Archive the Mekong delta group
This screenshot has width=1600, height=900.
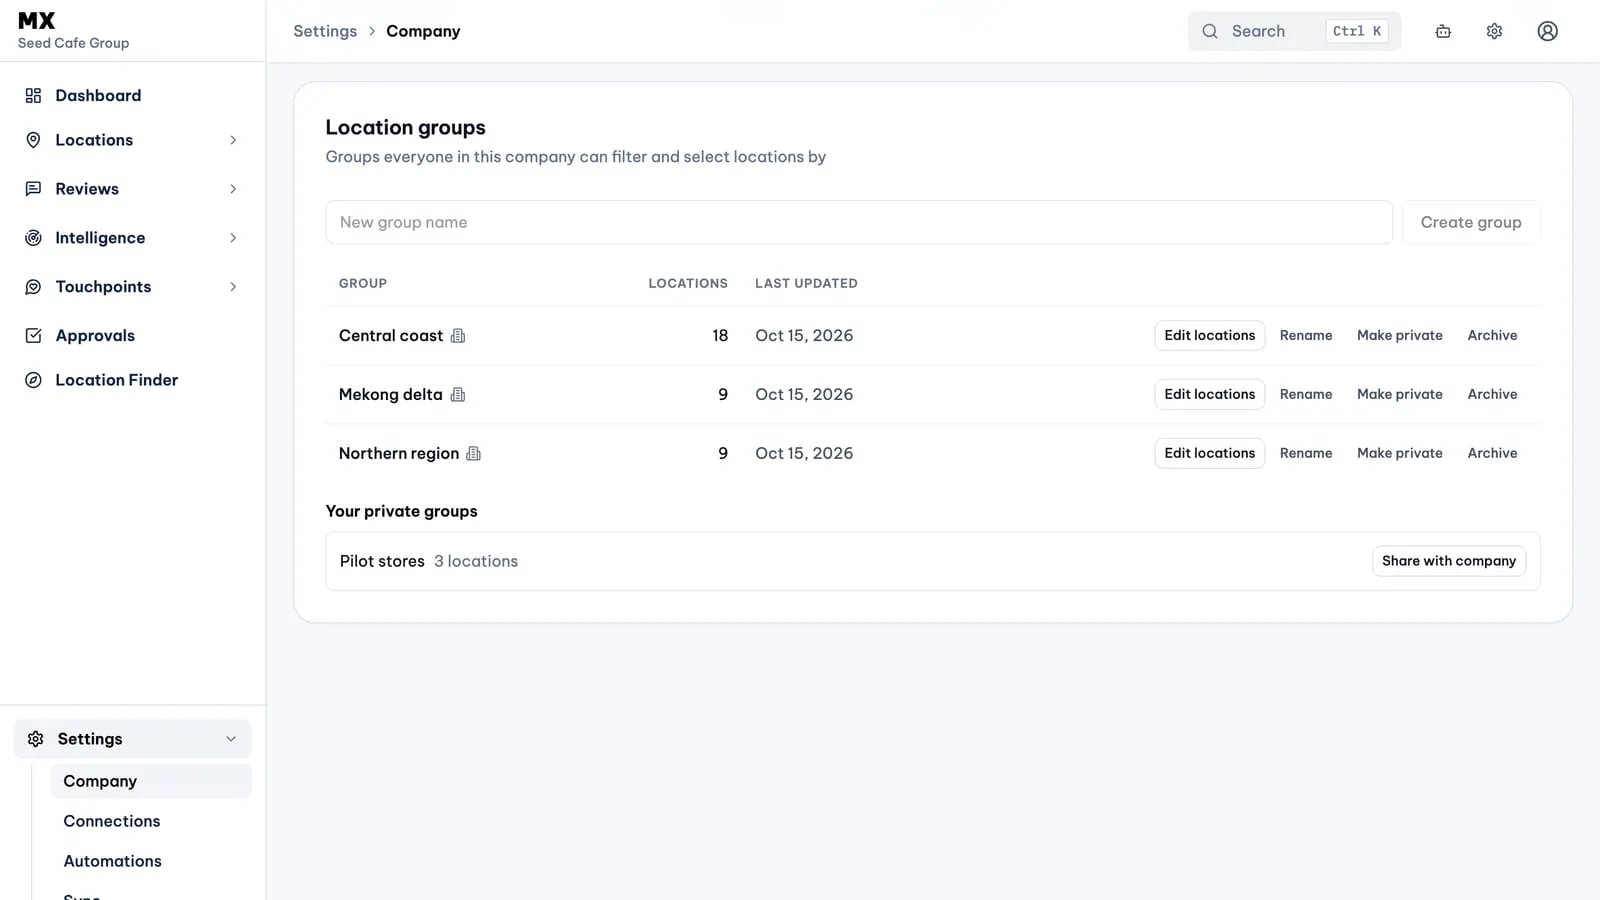pyautogui.click(x=1492, y=395)
